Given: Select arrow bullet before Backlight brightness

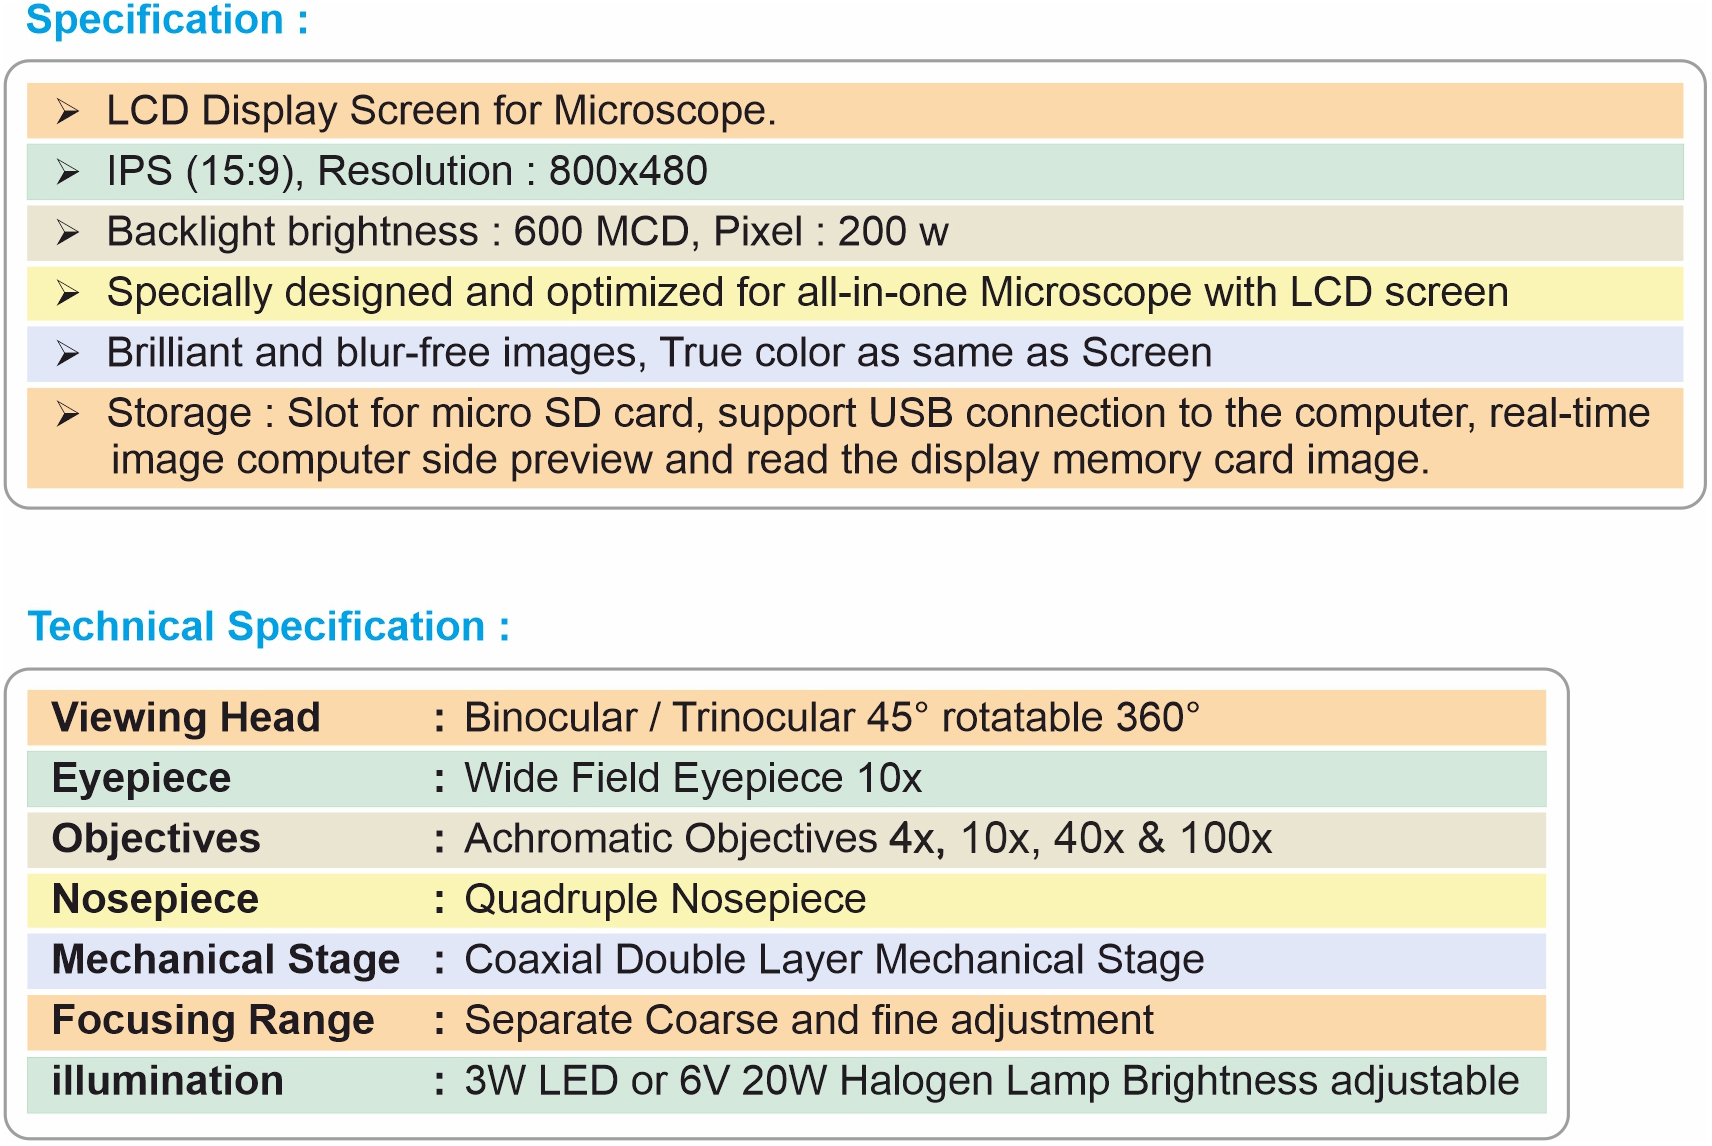Looking at the screenshot, I should pyautogui.click(x=67, y=232).
